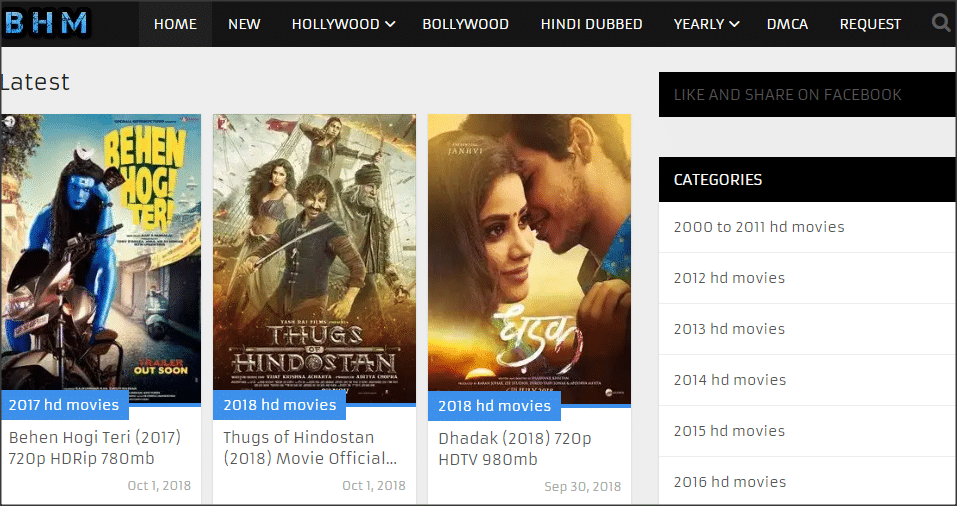Screen dimensions: 957x506
Task: Select Hindi Dubbed in navigation bar
Action: (x=591, y=24)
